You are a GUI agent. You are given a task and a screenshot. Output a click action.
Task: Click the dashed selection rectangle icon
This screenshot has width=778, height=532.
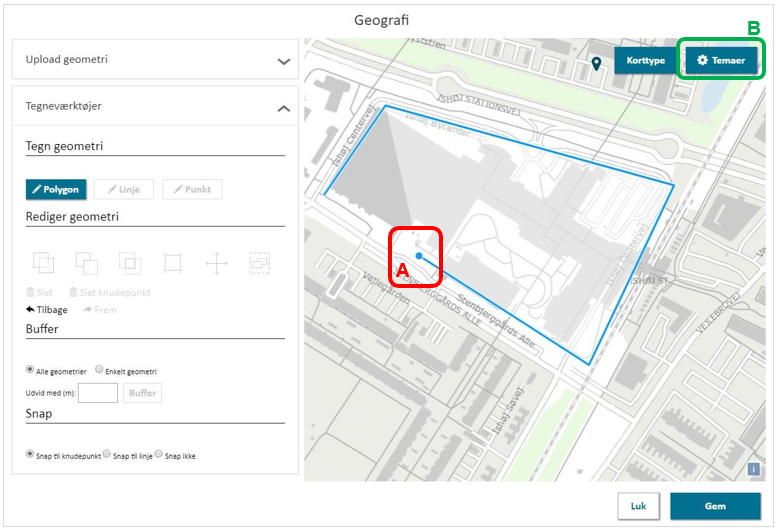pos(259,263)
